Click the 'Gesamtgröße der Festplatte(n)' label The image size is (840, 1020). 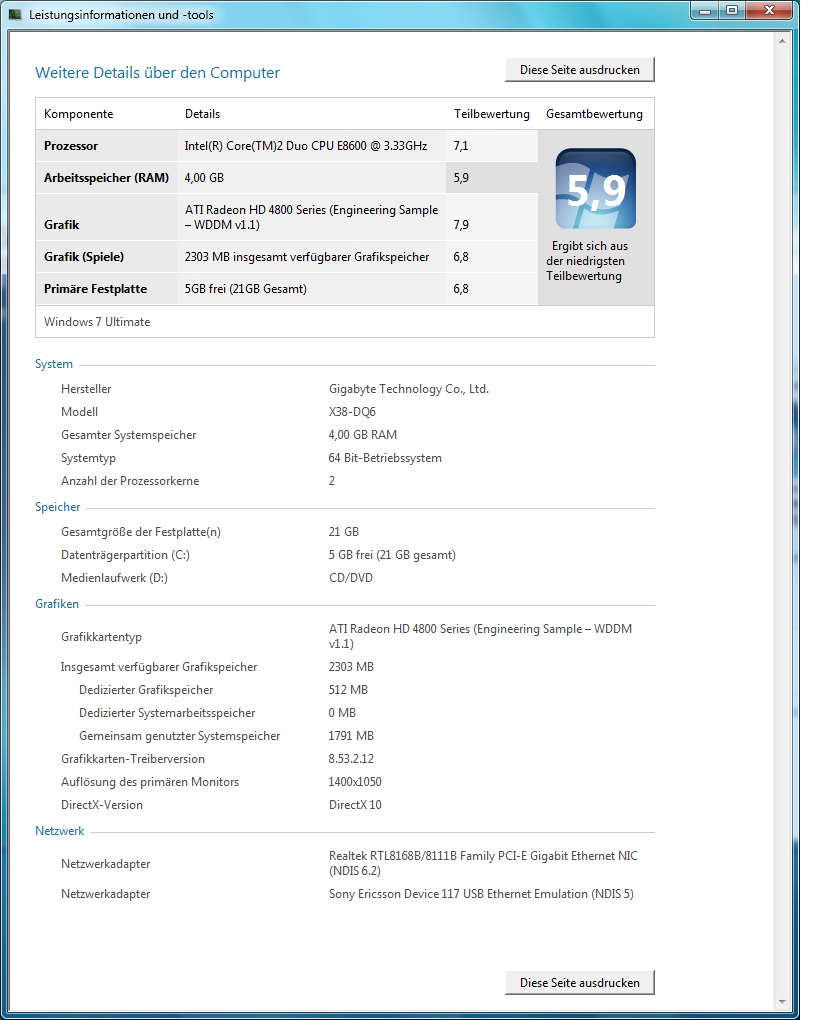[141, 531]
